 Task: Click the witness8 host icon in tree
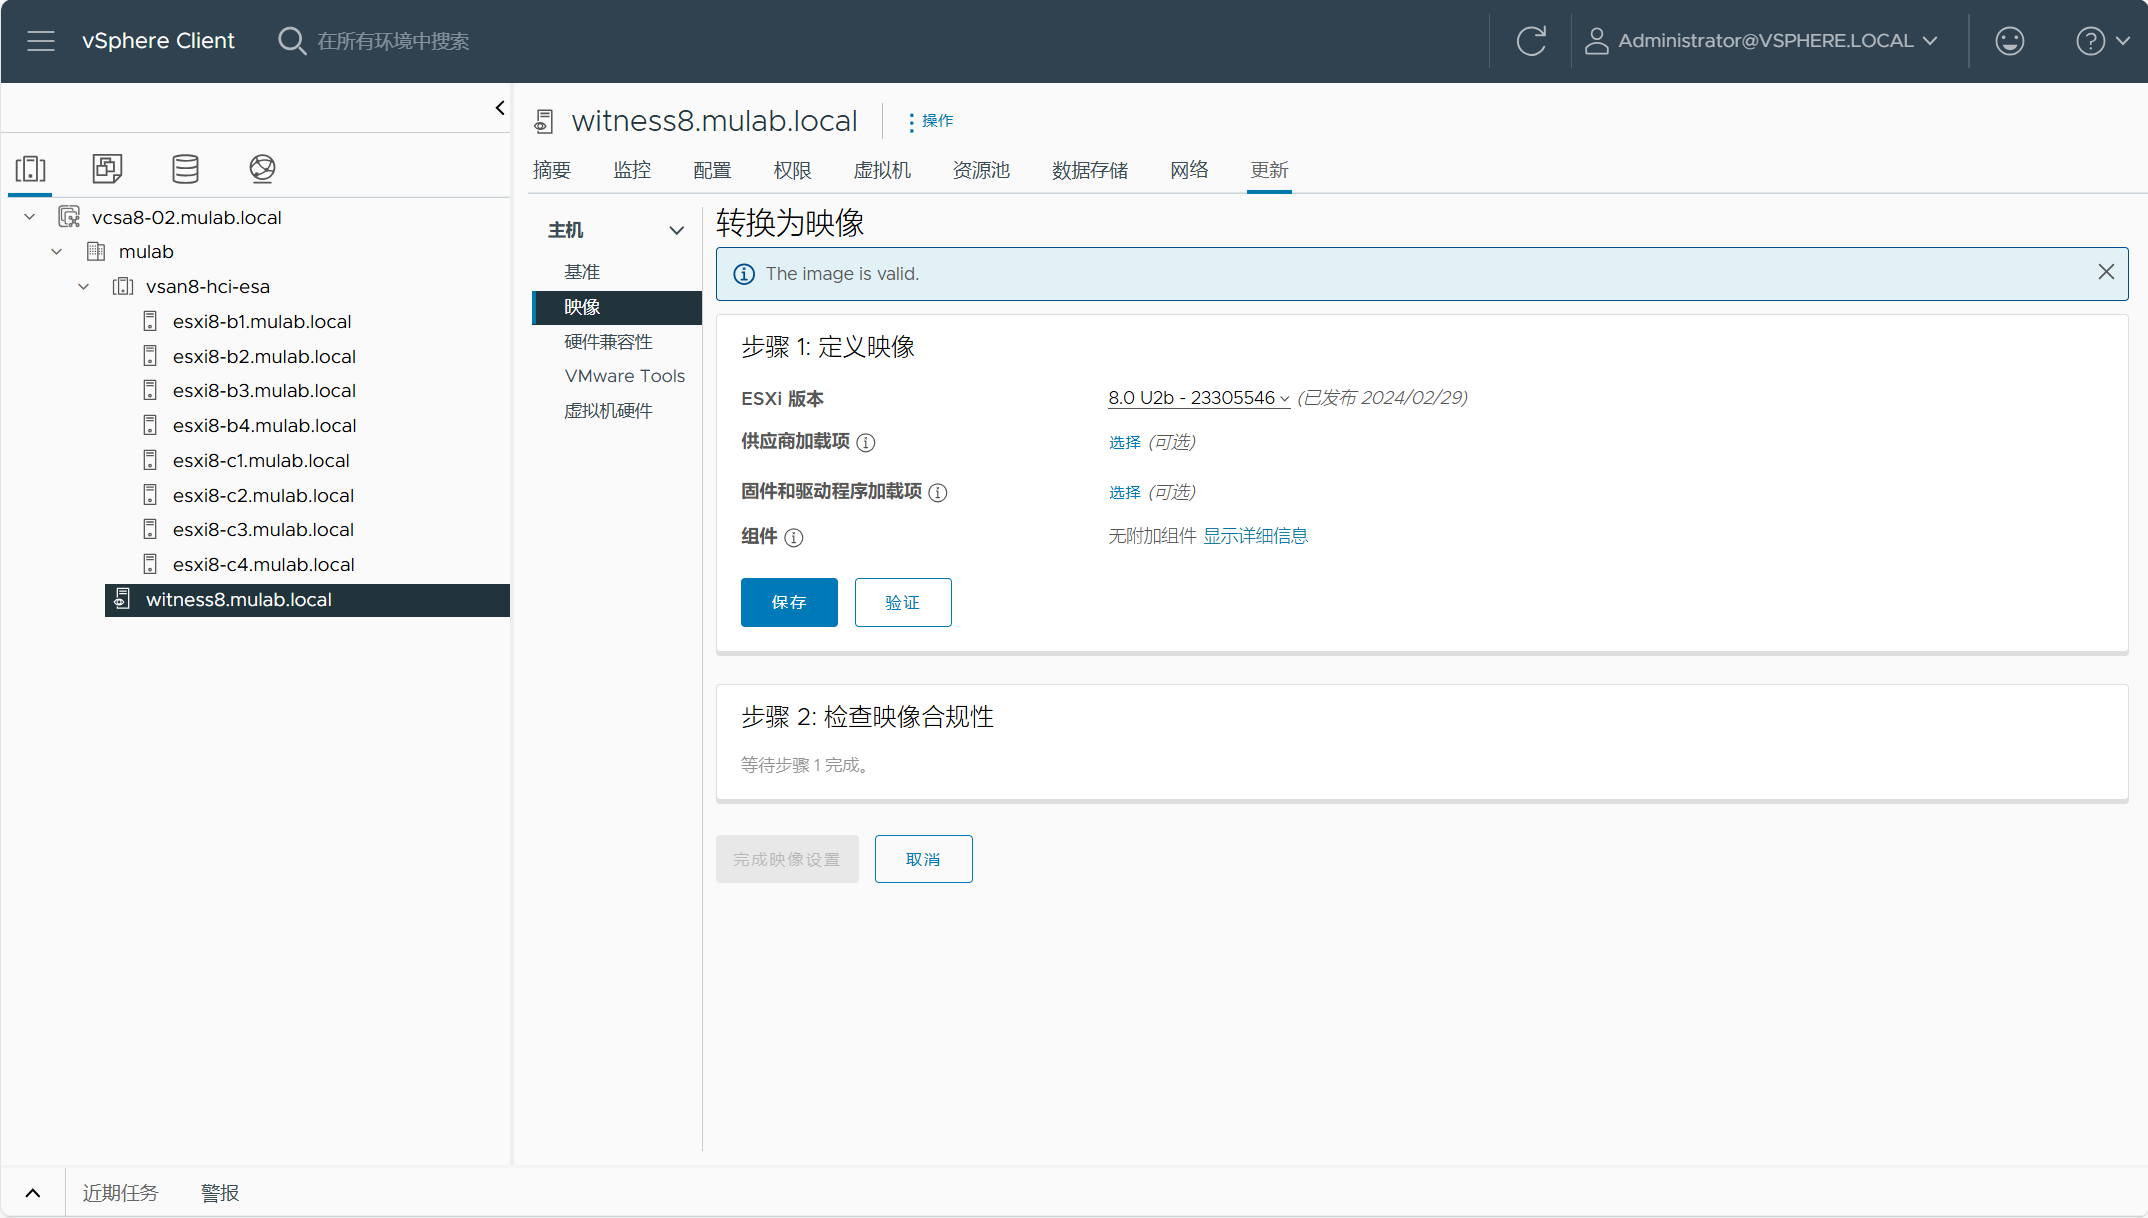[x=122, y=599]
